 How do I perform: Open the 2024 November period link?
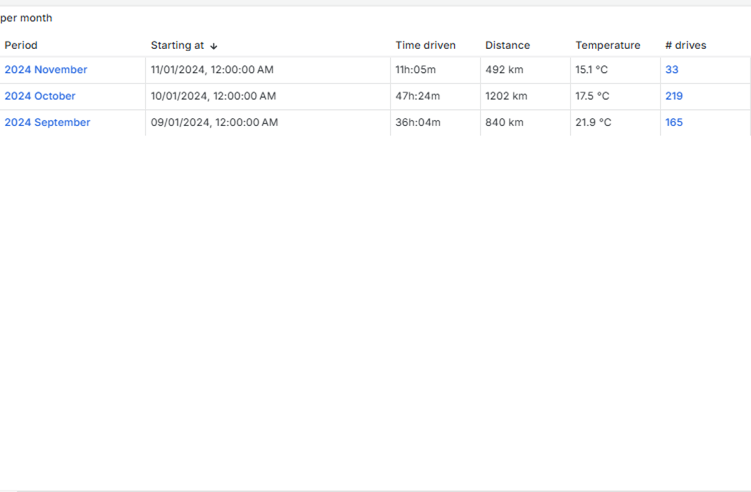[x=46, y=69]
